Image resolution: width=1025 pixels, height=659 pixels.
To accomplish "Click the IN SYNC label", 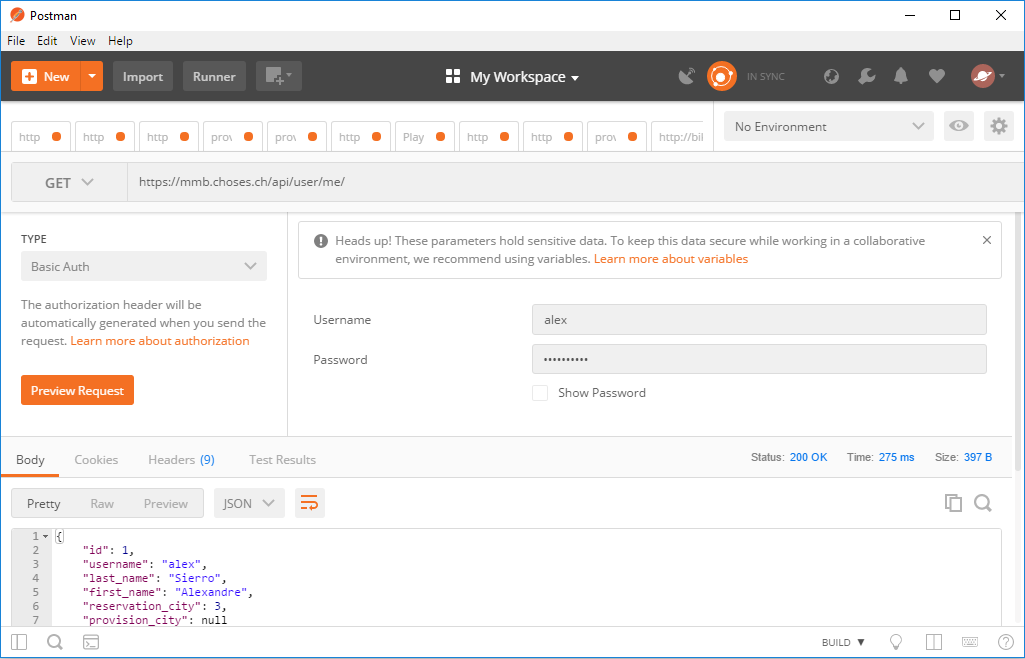I will [x=765, y=76].
